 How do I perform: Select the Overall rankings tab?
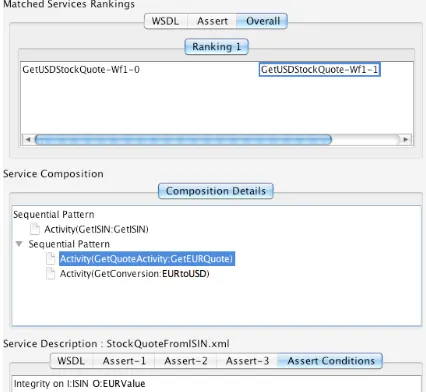click(262, 21)
